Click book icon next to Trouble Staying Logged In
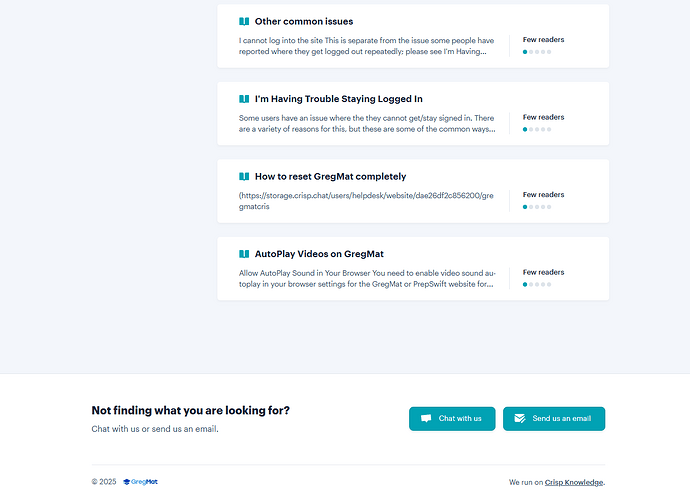Viewport: 690px width, 499px height. pyautogui.click(x=244, y=99)
